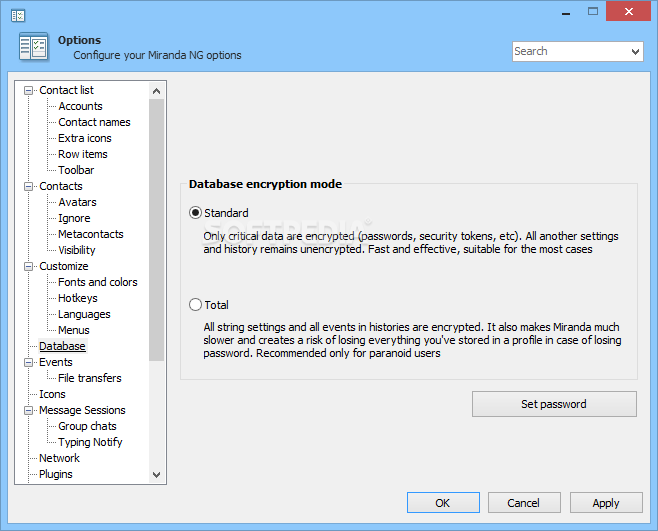Viewport: 658px width, 531px height.
Task: Select Row items in the tree
Action: tap(83, 154)
